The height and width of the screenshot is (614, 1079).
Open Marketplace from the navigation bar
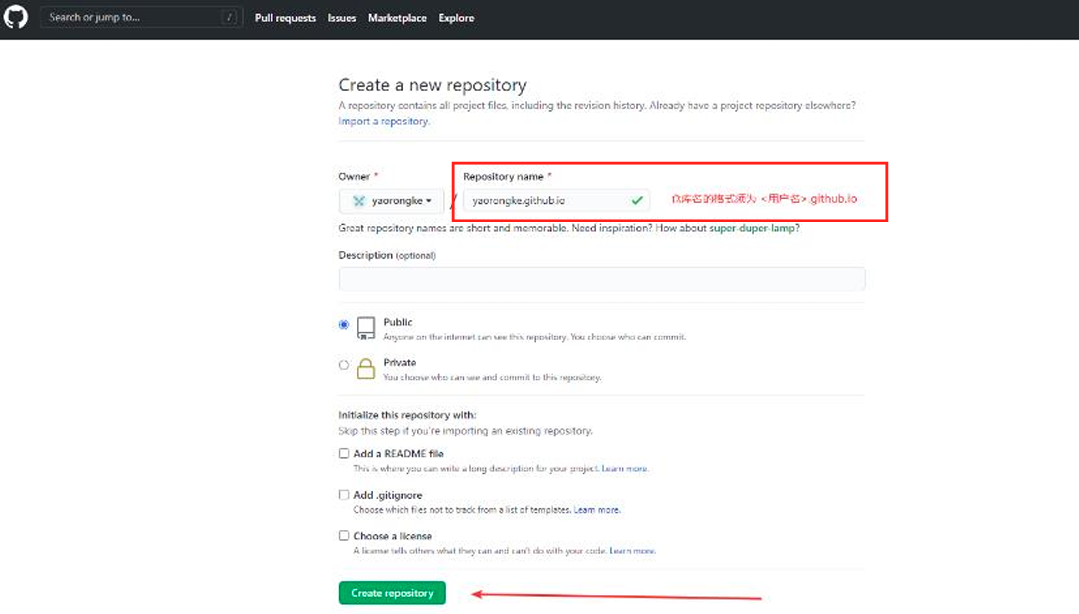pos(397,18)
